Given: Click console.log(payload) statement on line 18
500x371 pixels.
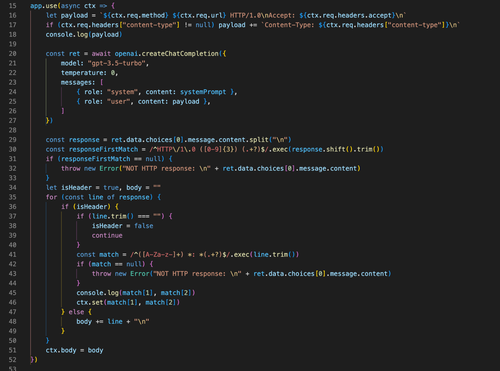Looking at the screenshot, I should [84, 35].
